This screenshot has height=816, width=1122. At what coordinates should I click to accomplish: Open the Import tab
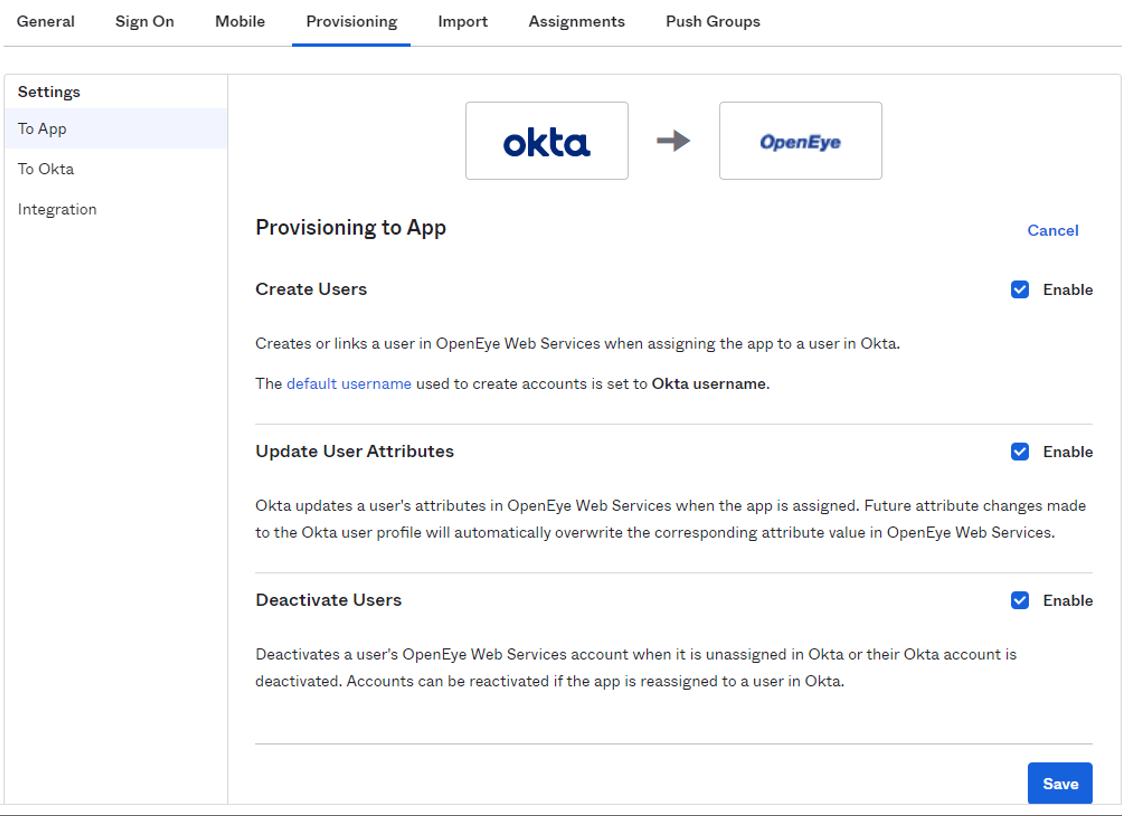[x=461, y=21]
